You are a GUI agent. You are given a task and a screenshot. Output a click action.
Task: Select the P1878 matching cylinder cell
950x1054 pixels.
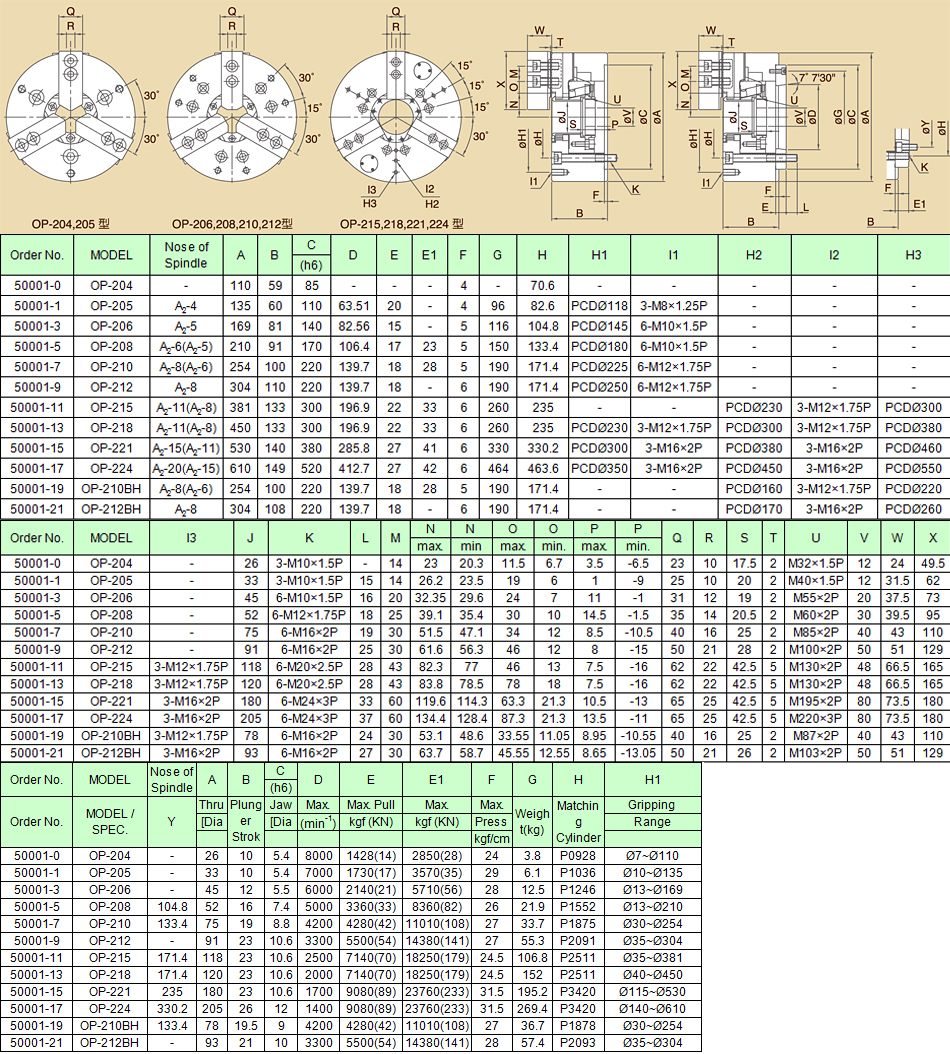578,1026
